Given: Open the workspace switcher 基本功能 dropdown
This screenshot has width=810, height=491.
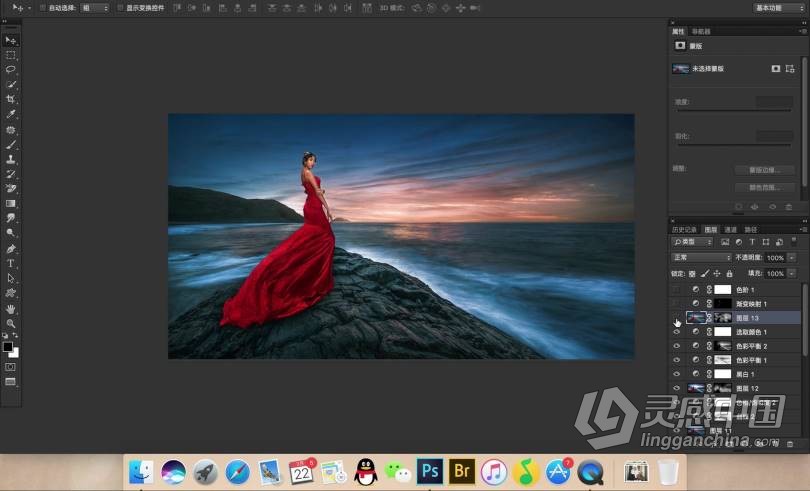Looking at the screenshot, I should point(778,8).
